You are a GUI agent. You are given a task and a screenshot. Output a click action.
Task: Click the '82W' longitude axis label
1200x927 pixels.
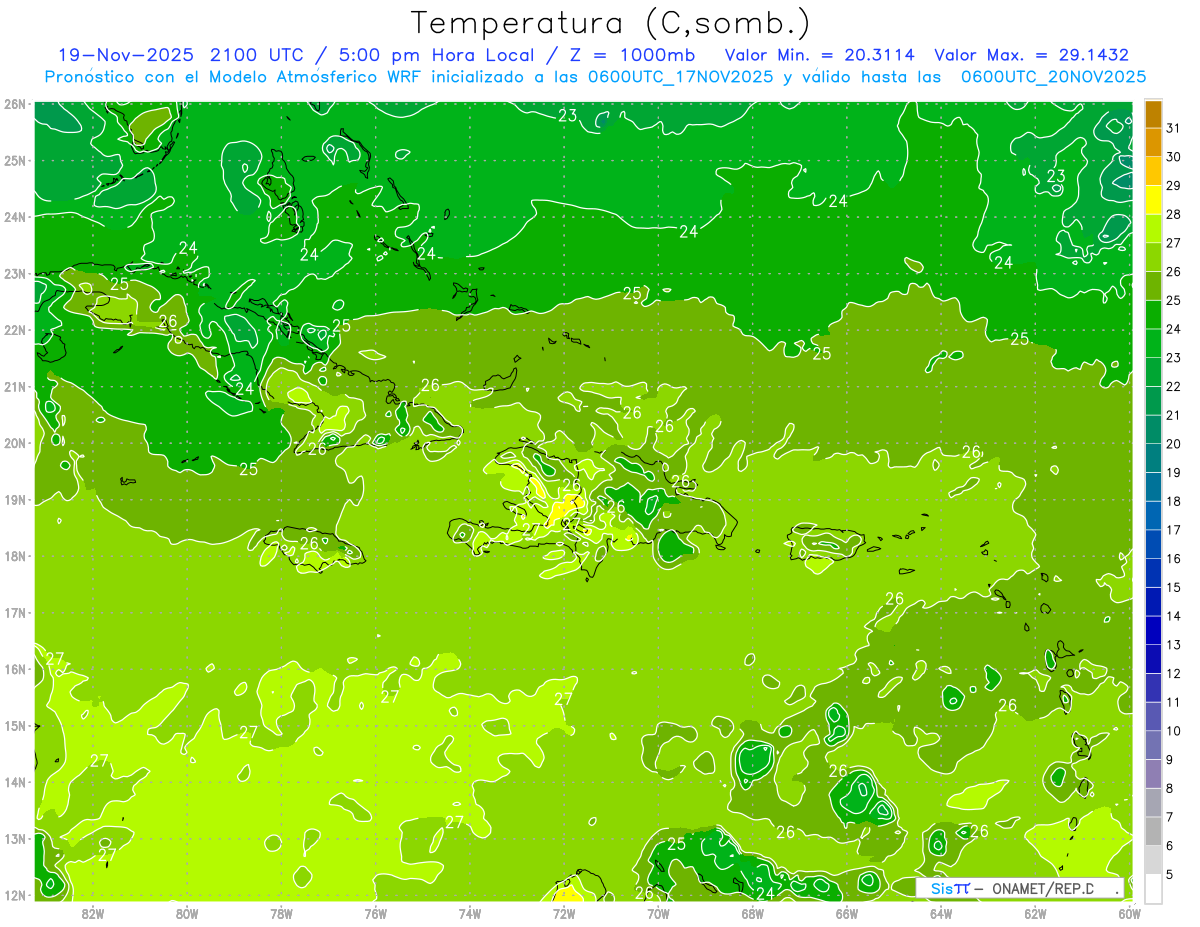pos(93,913)
